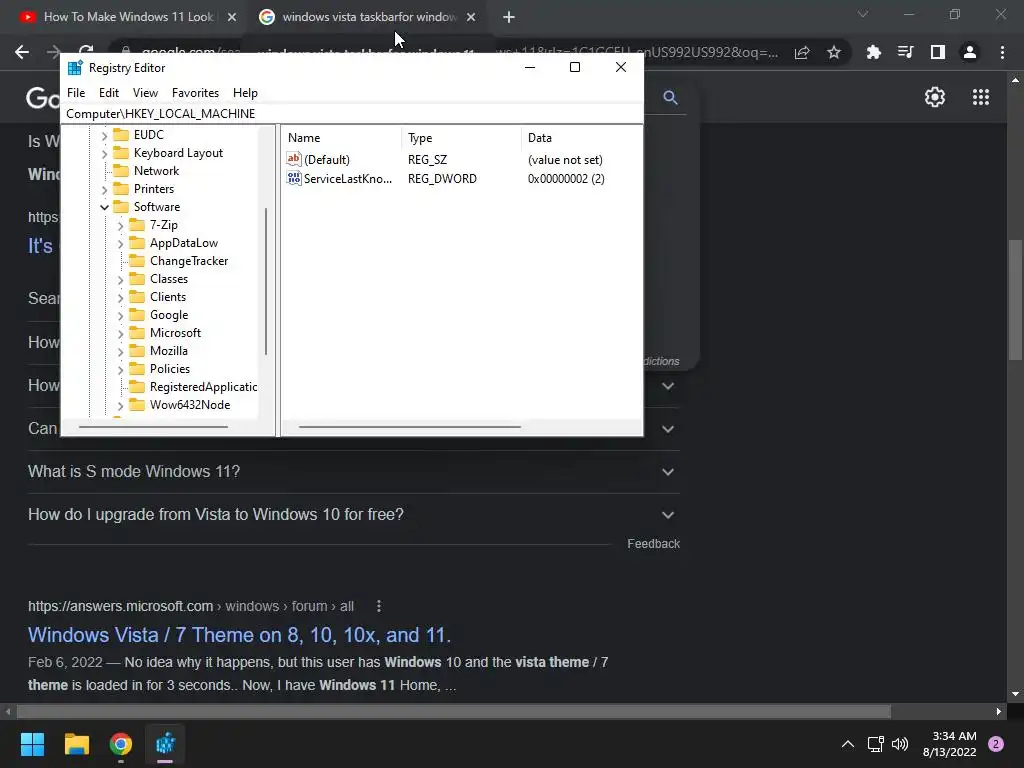Open Chrome extensions puzzle icon

tap(873, 52)
